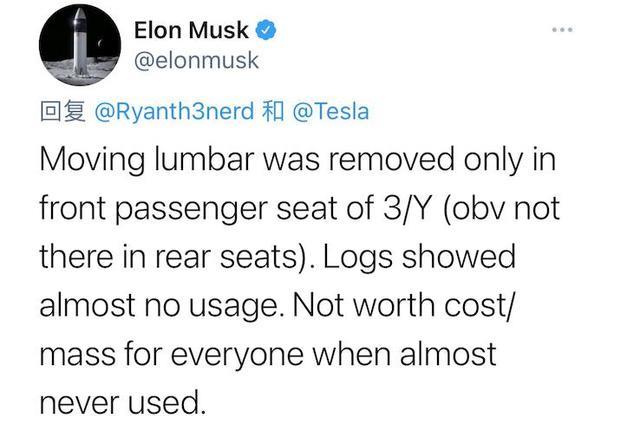Click the '3/Y' text in the tweet
This screenshot has height=431, width=640.
pyautogui.click(x=407, y=208)
